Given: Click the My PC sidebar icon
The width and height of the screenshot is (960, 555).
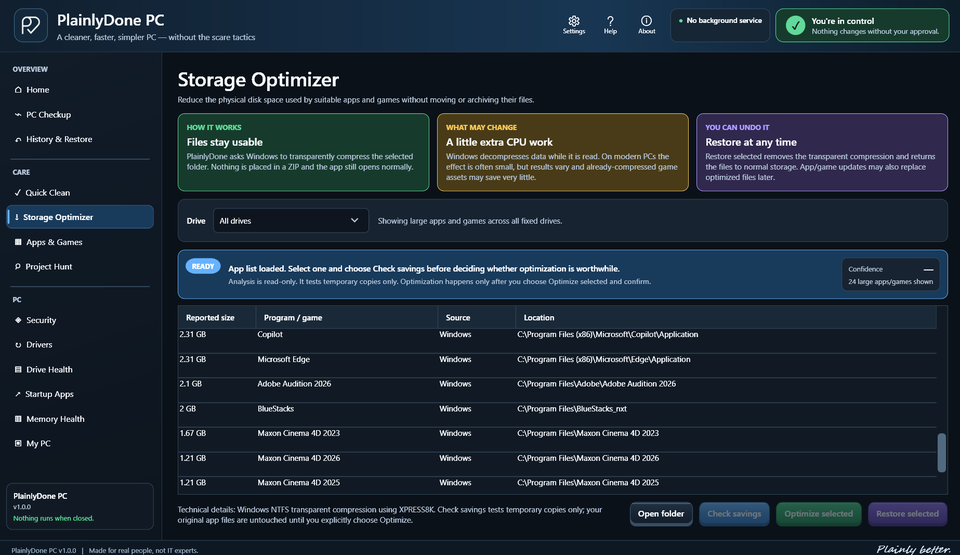Looking at the screenshot, I should pyautogui.click(x=18, y=444).
